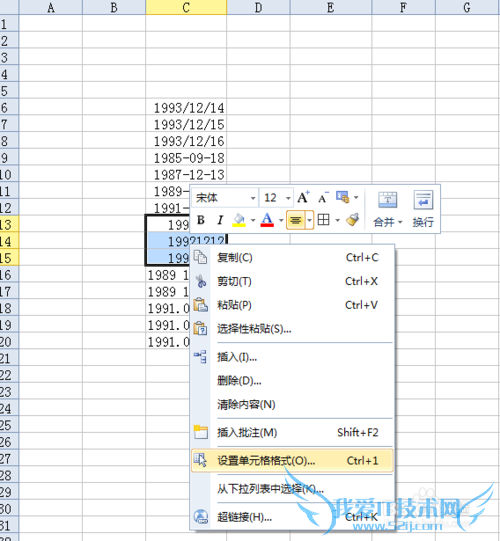This screenshot has height=541, width=500.
Task: Select column A header
Action: [51, 7]
